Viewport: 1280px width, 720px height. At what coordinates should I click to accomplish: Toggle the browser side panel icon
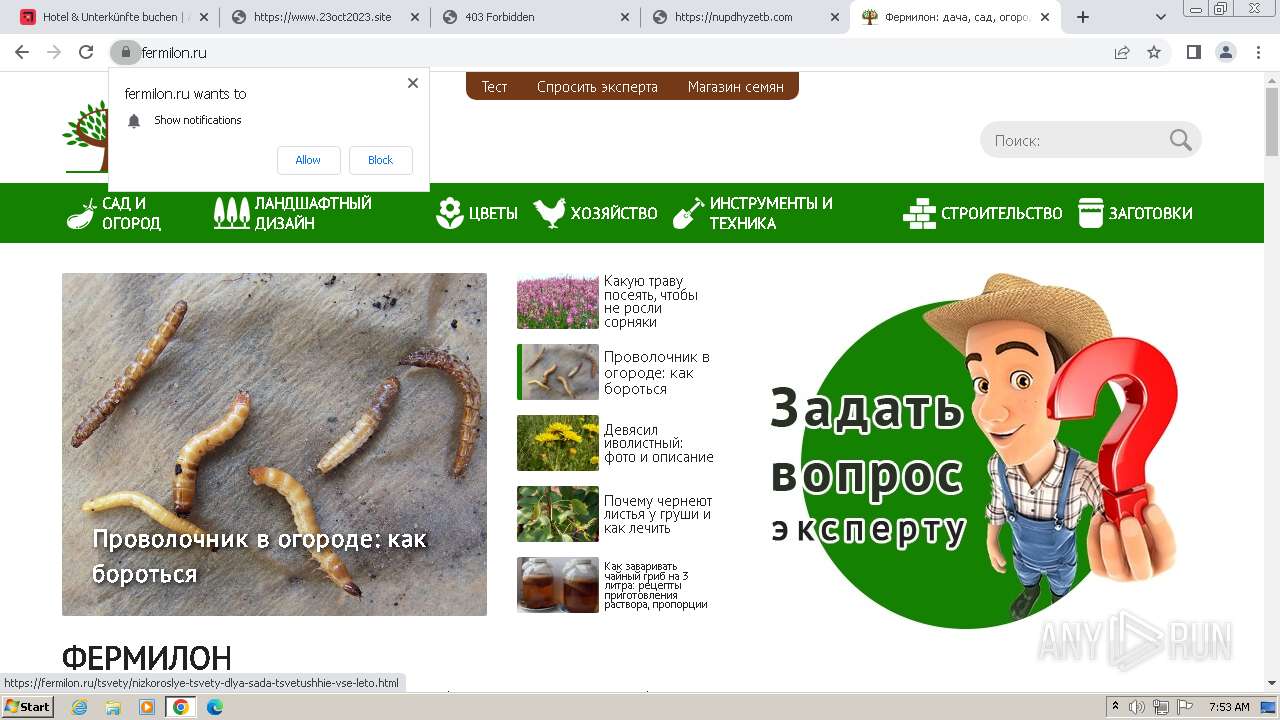tap(1193, 52)
